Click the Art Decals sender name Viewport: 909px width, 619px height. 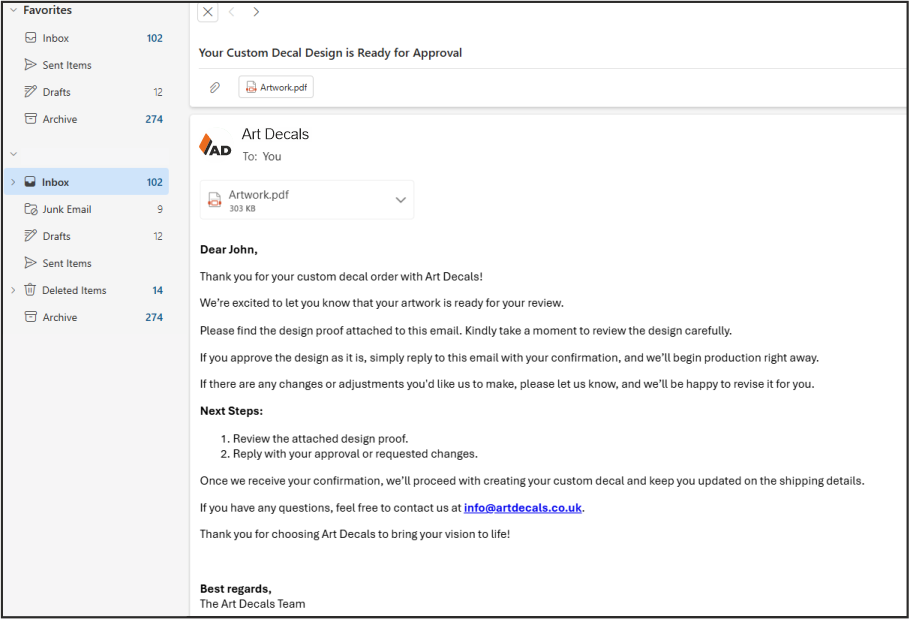coord(275,134)
